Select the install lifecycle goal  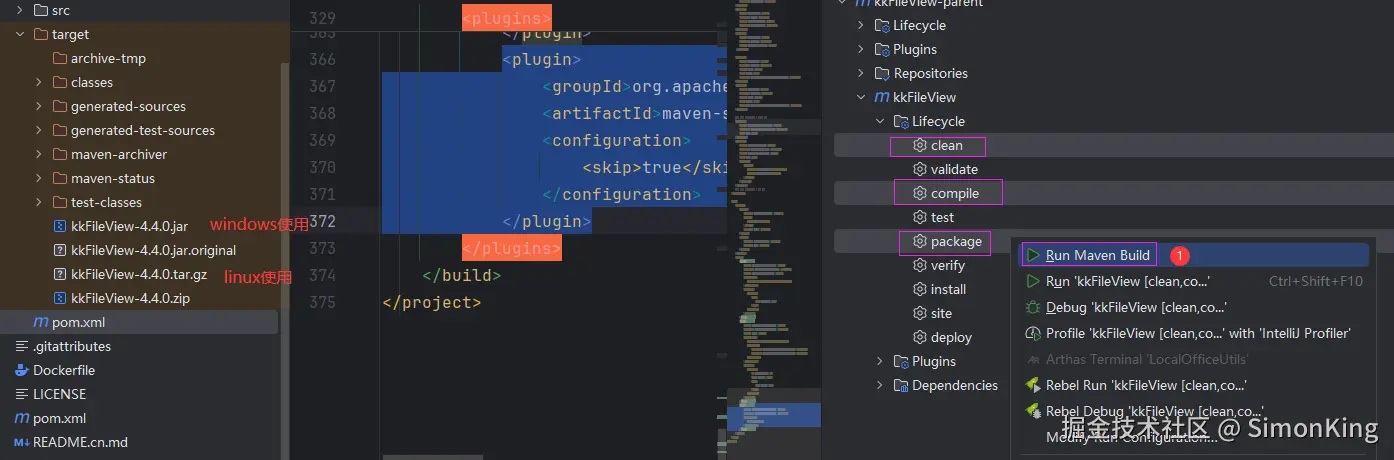pos(948,289)
